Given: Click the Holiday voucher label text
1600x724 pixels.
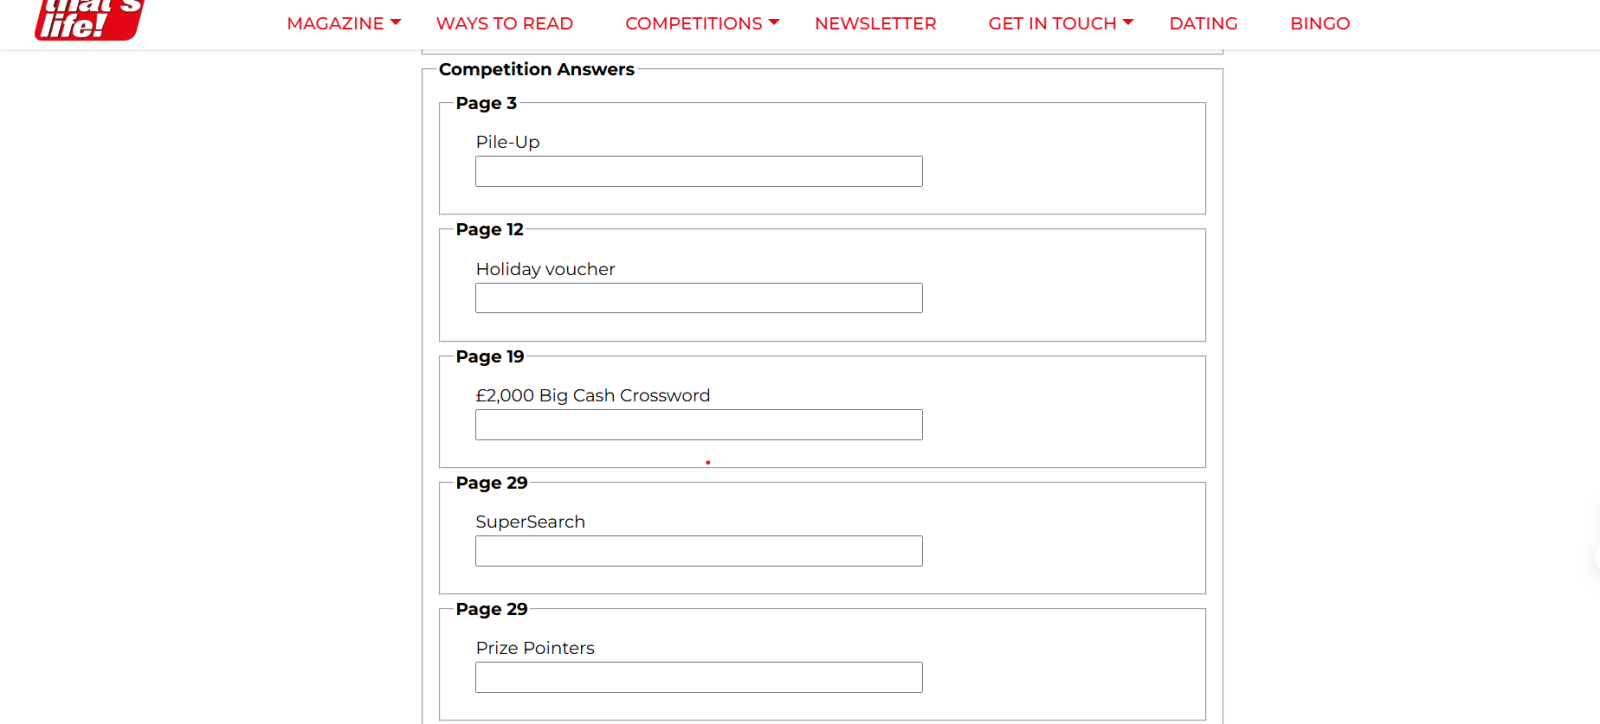Looking at the screenshot, I should click(545, 269).
